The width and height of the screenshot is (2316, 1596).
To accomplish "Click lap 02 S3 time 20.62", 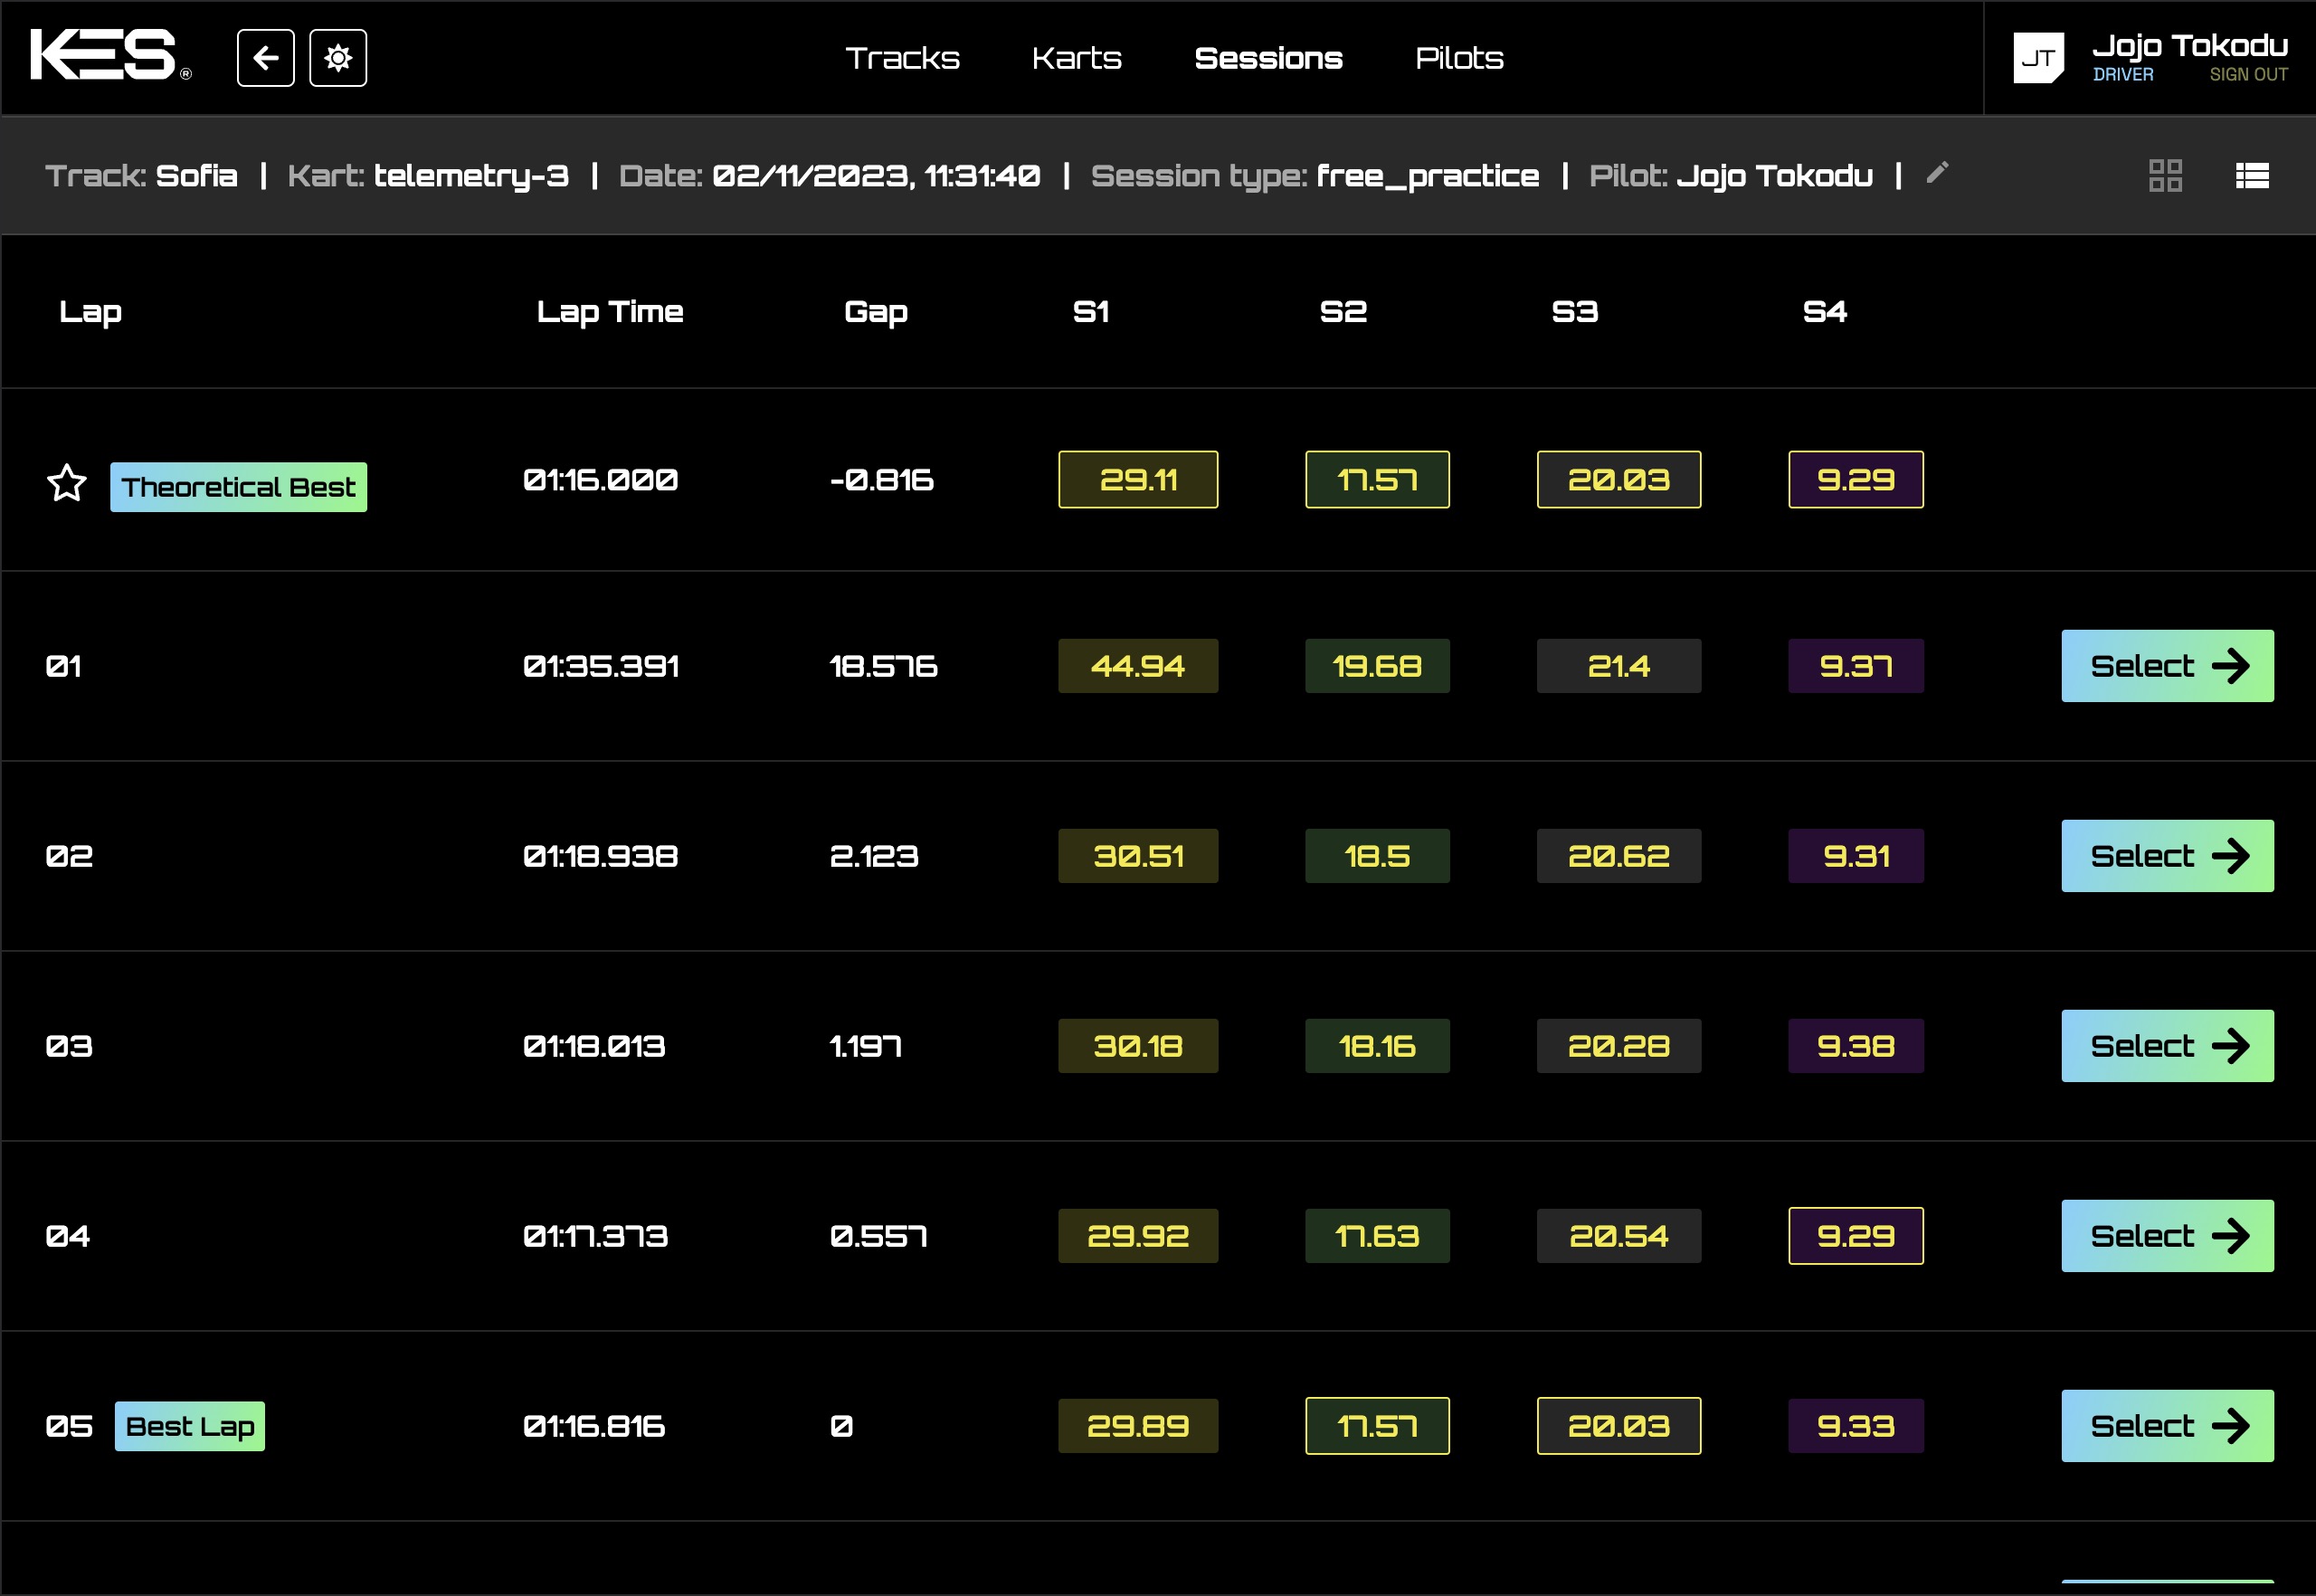I will 1619,856.
